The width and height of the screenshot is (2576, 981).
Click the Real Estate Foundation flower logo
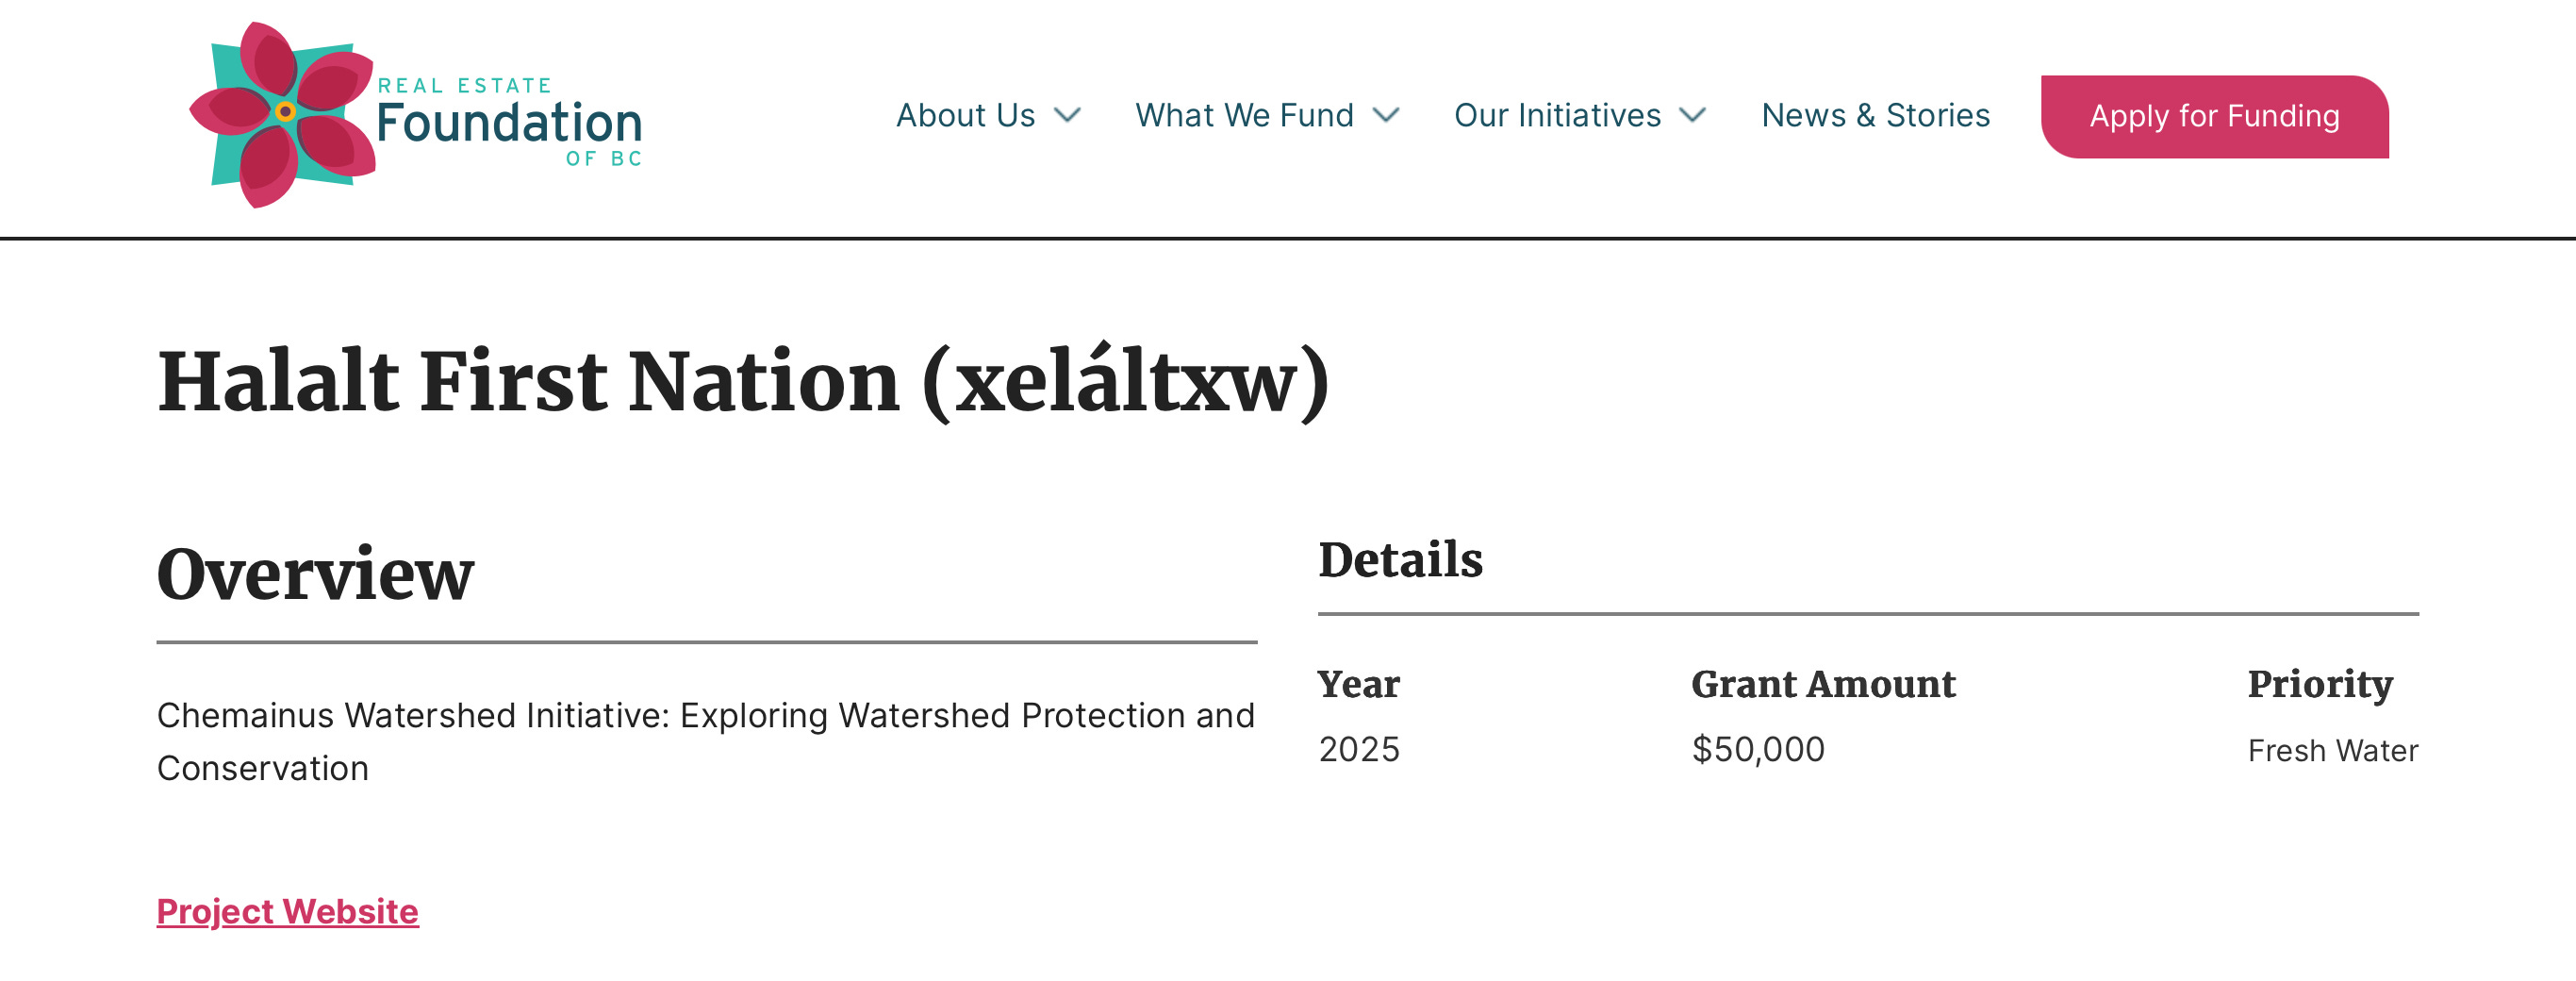point(283,114)
